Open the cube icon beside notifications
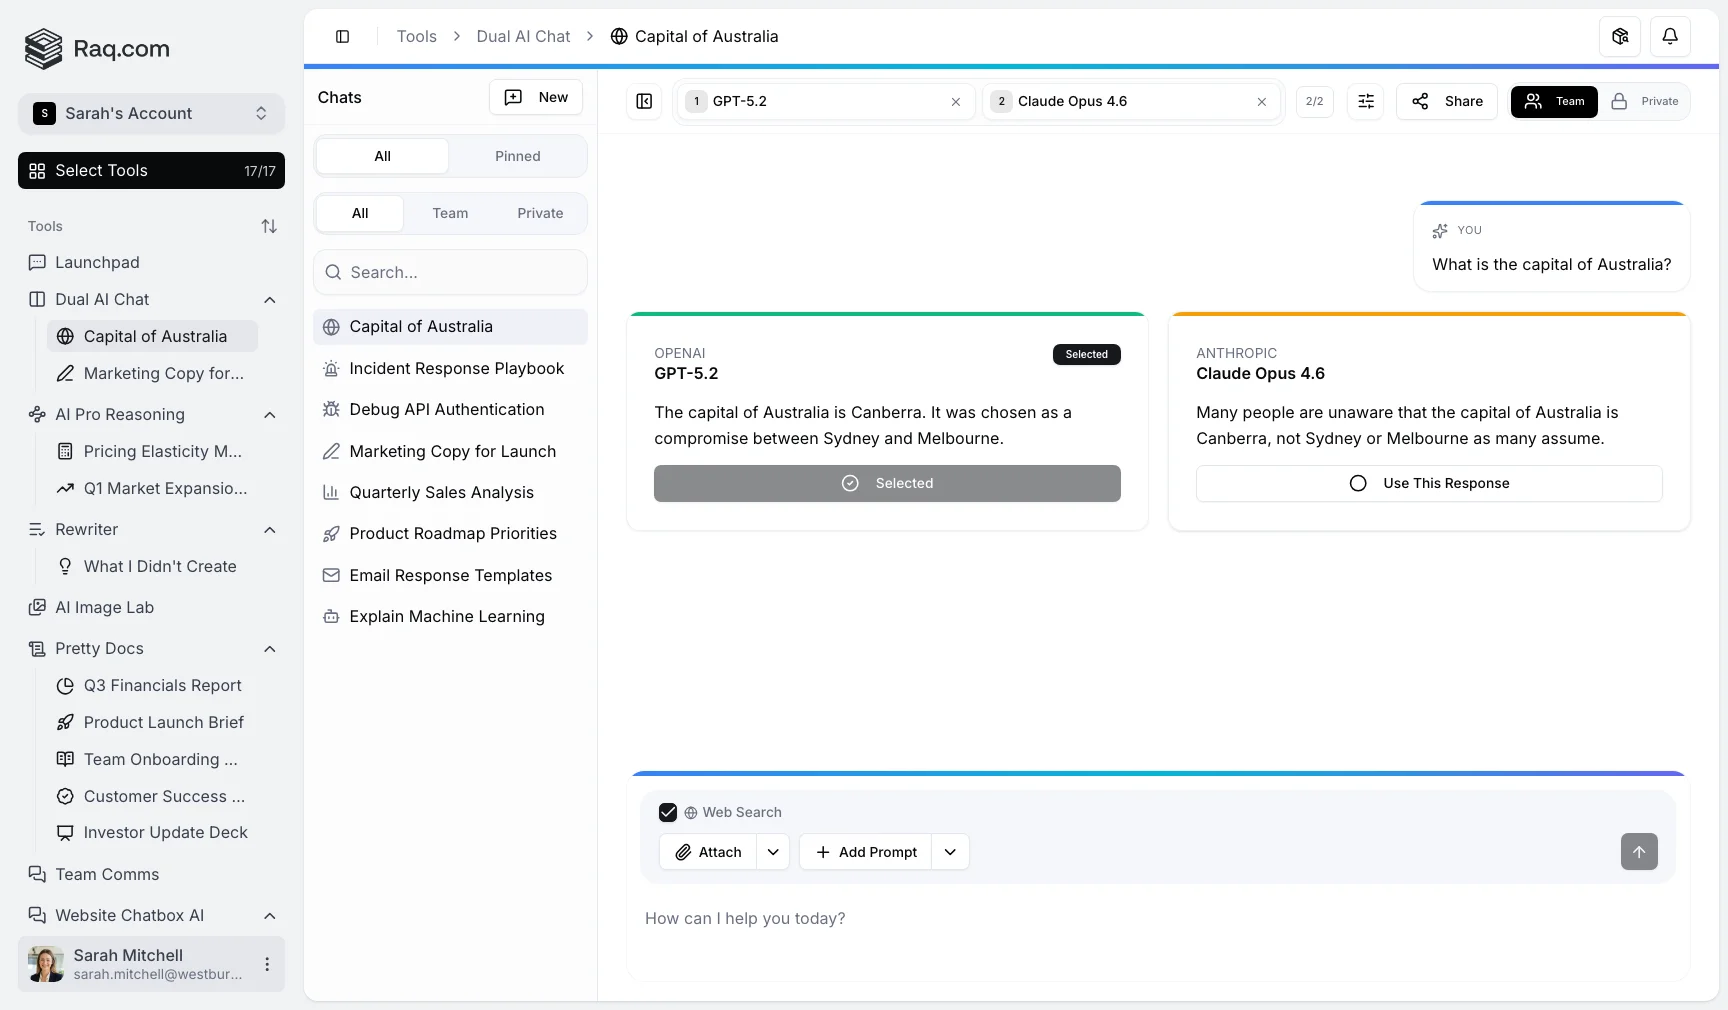The height and width of the screenshot is (1010, 1728). click(1620, 37)
